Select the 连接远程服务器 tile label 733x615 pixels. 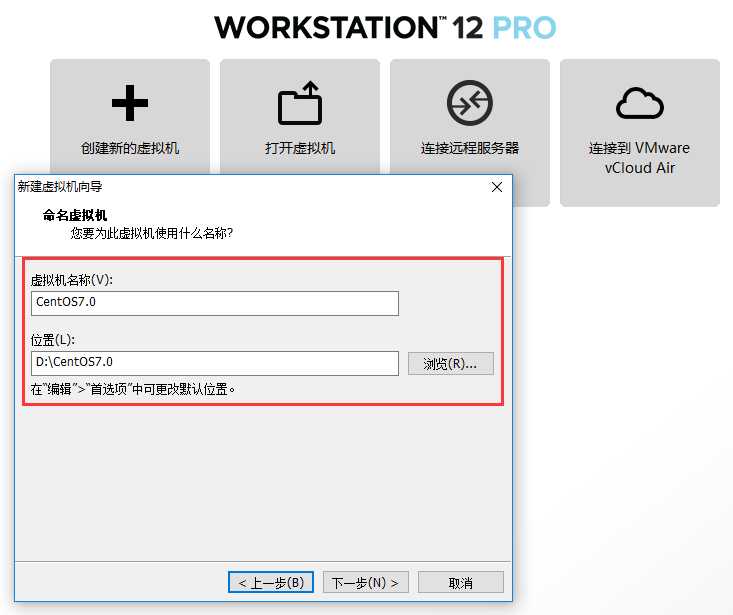pos(470,148)
